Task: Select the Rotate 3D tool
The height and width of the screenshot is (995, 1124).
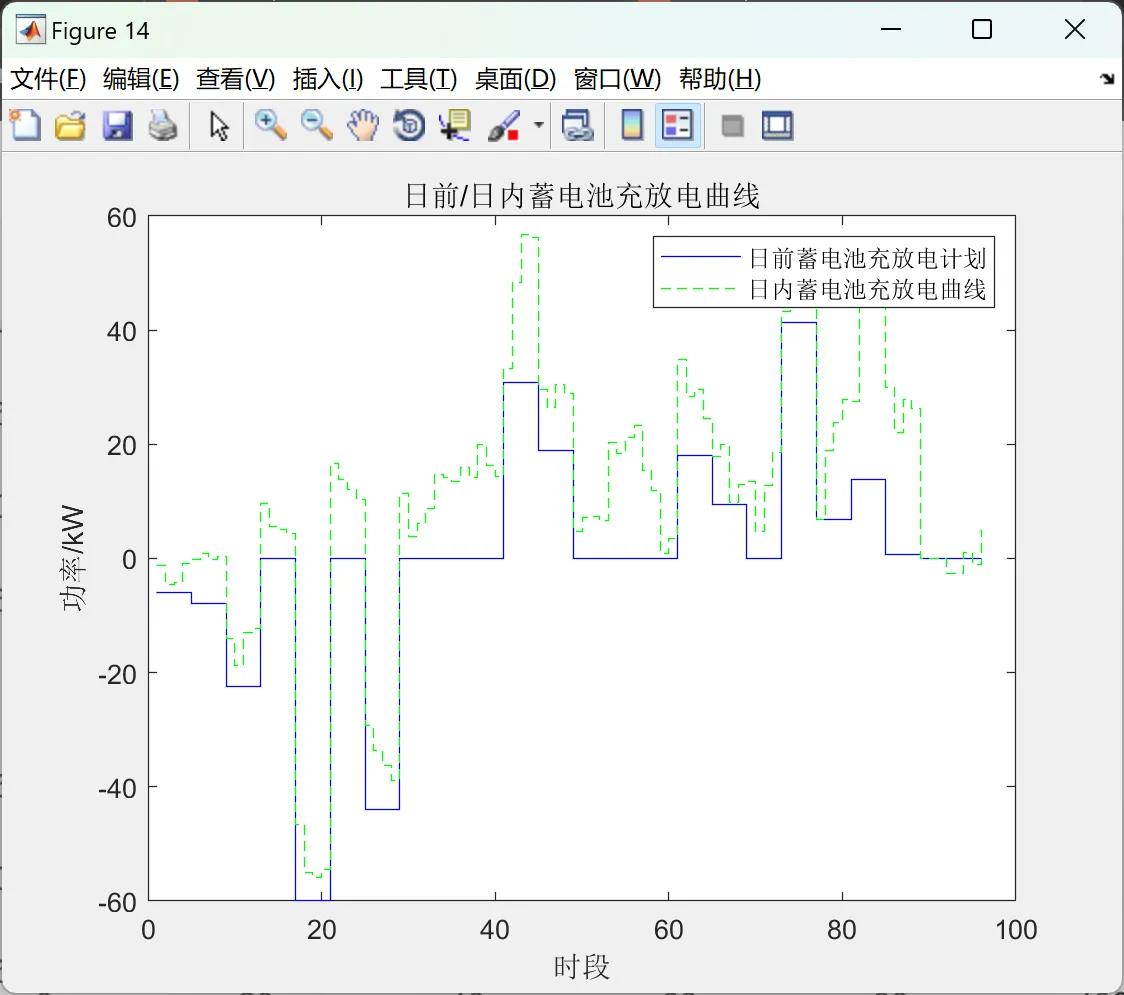Action: tap(409, 125)
